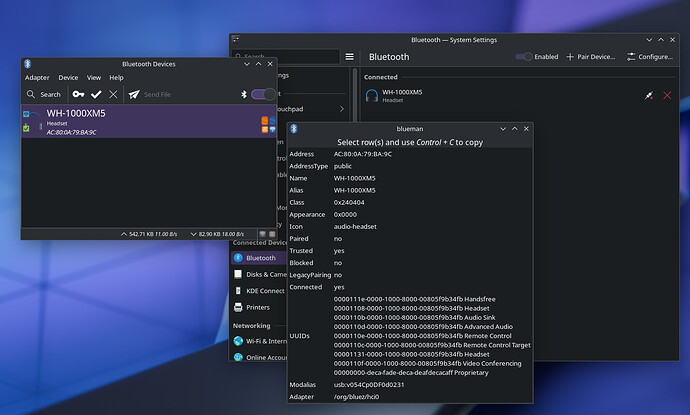
Task: Click the Trust checkmark icon in Bluetooth Devices toolbar
Action: (96, 94)
